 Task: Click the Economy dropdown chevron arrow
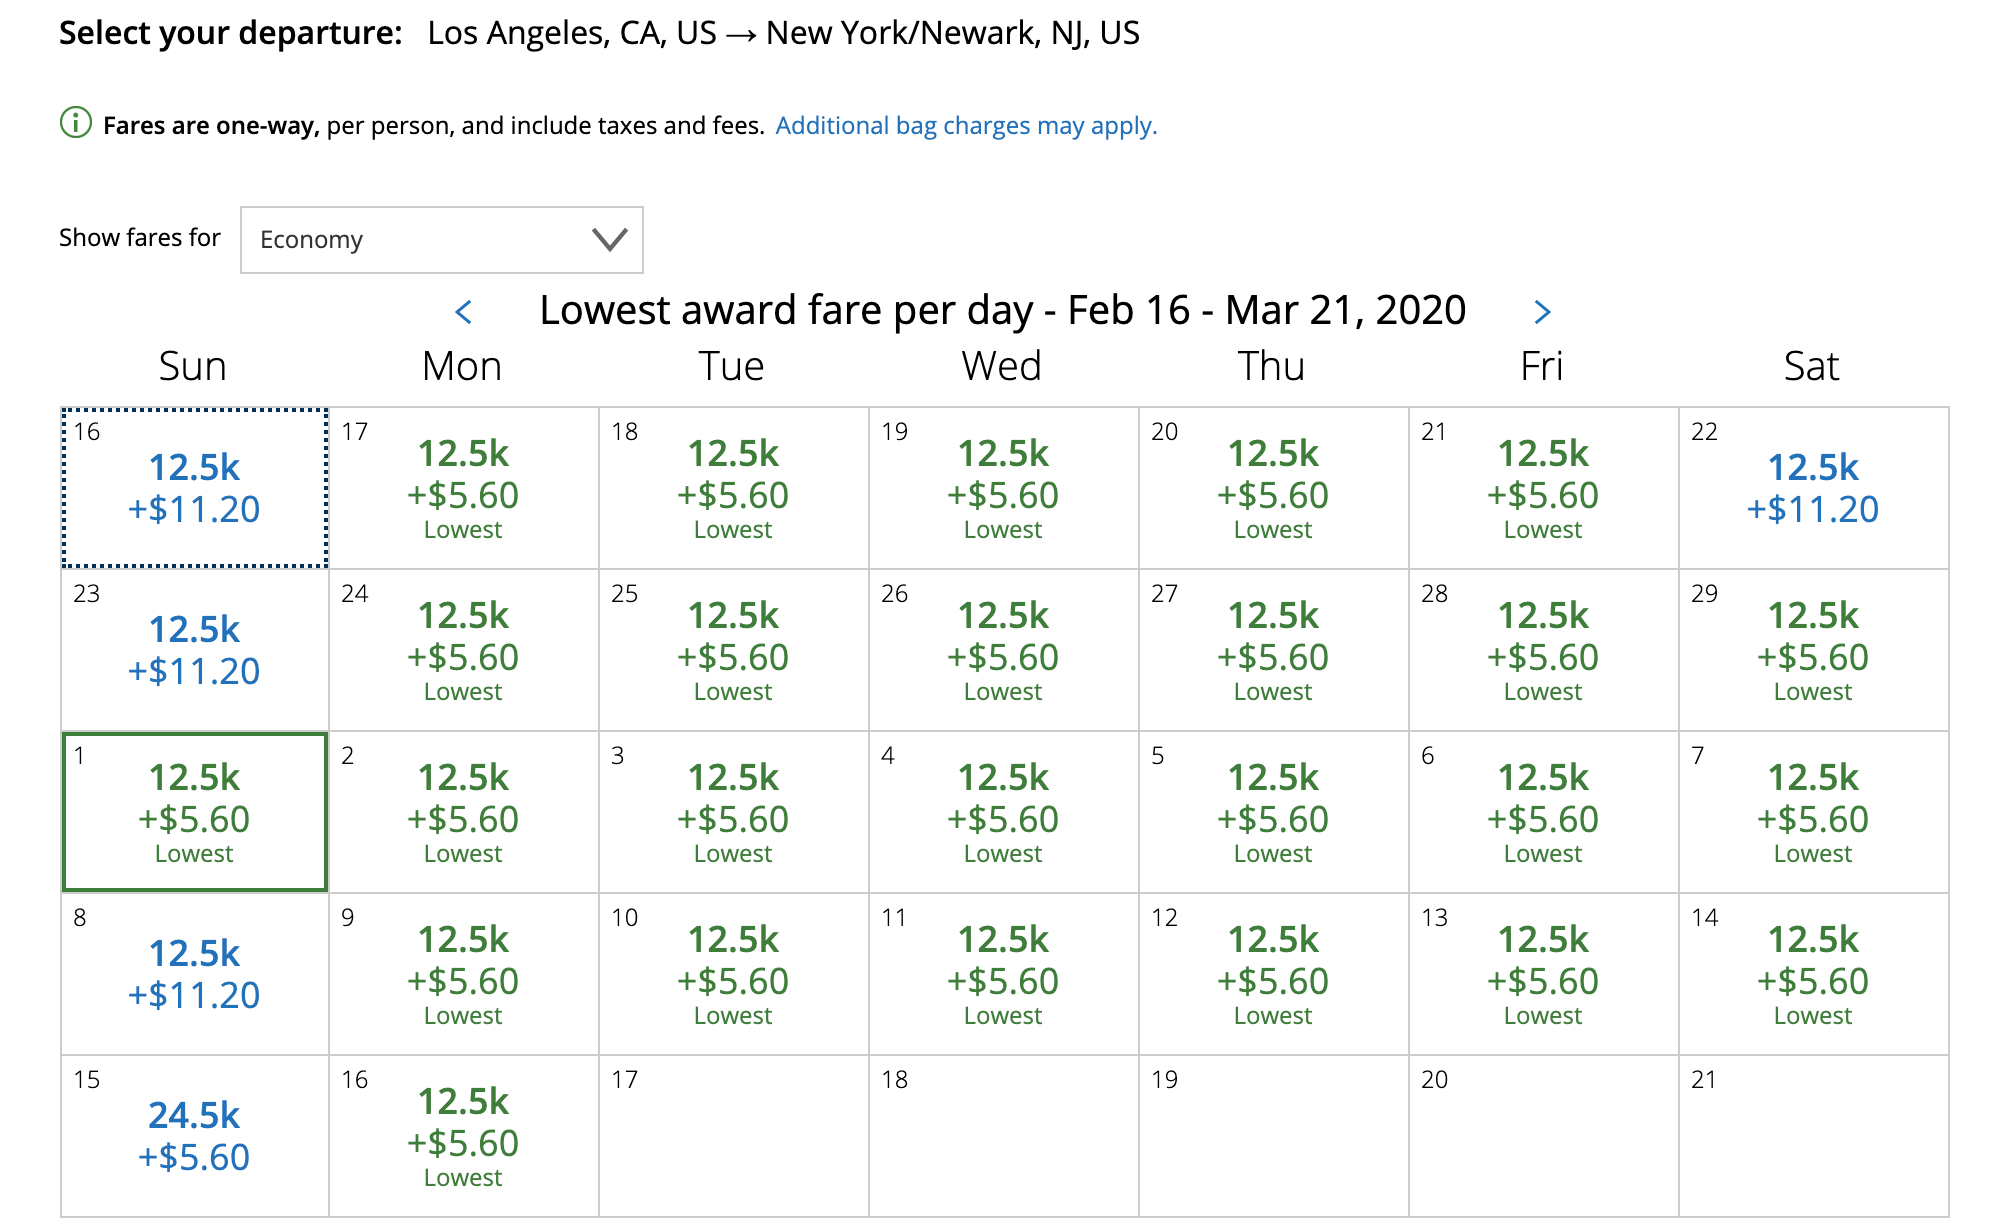coord(609,240)
